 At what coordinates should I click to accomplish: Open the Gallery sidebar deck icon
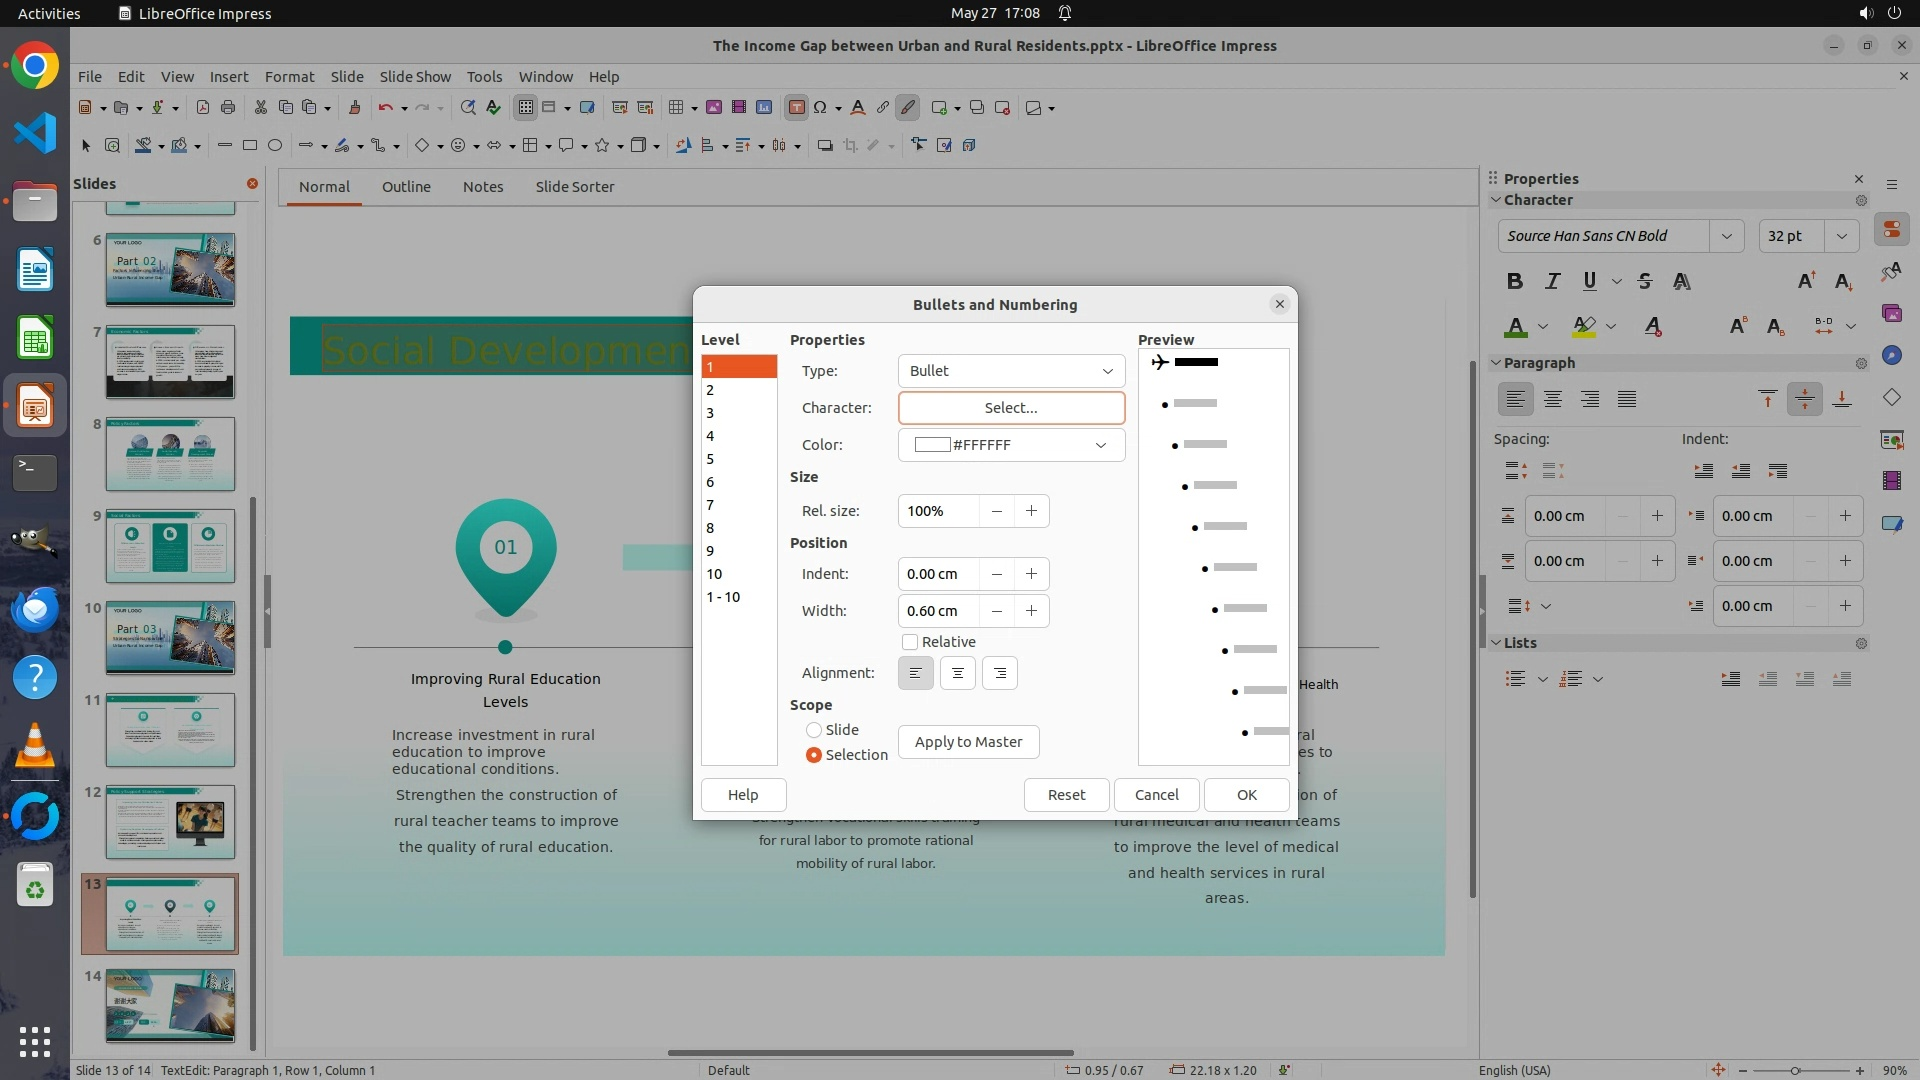pos(1892,314)
